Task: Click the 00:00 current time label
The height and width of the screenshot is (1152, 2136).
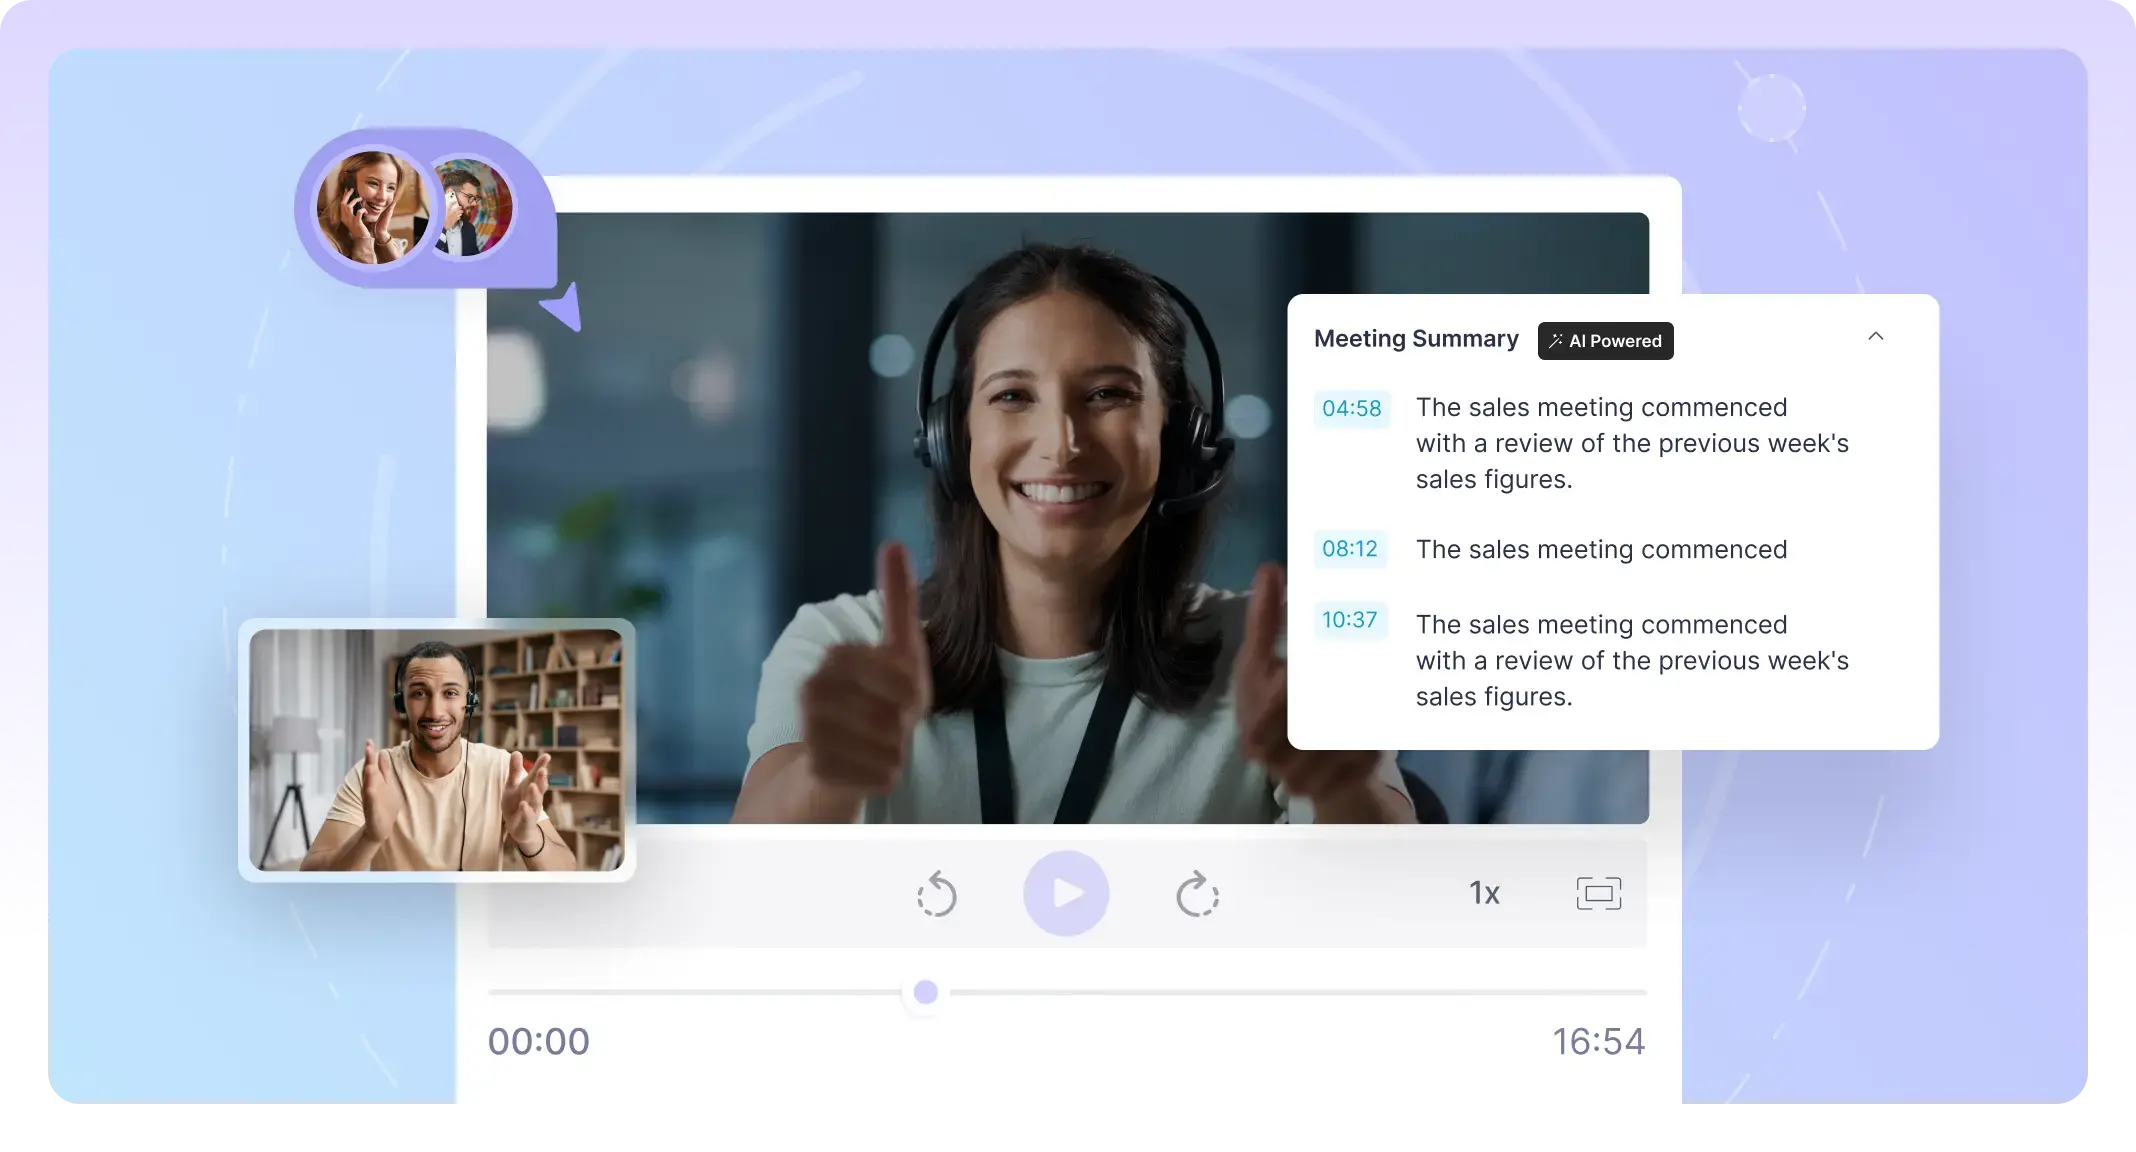Action: [539, 1042]
